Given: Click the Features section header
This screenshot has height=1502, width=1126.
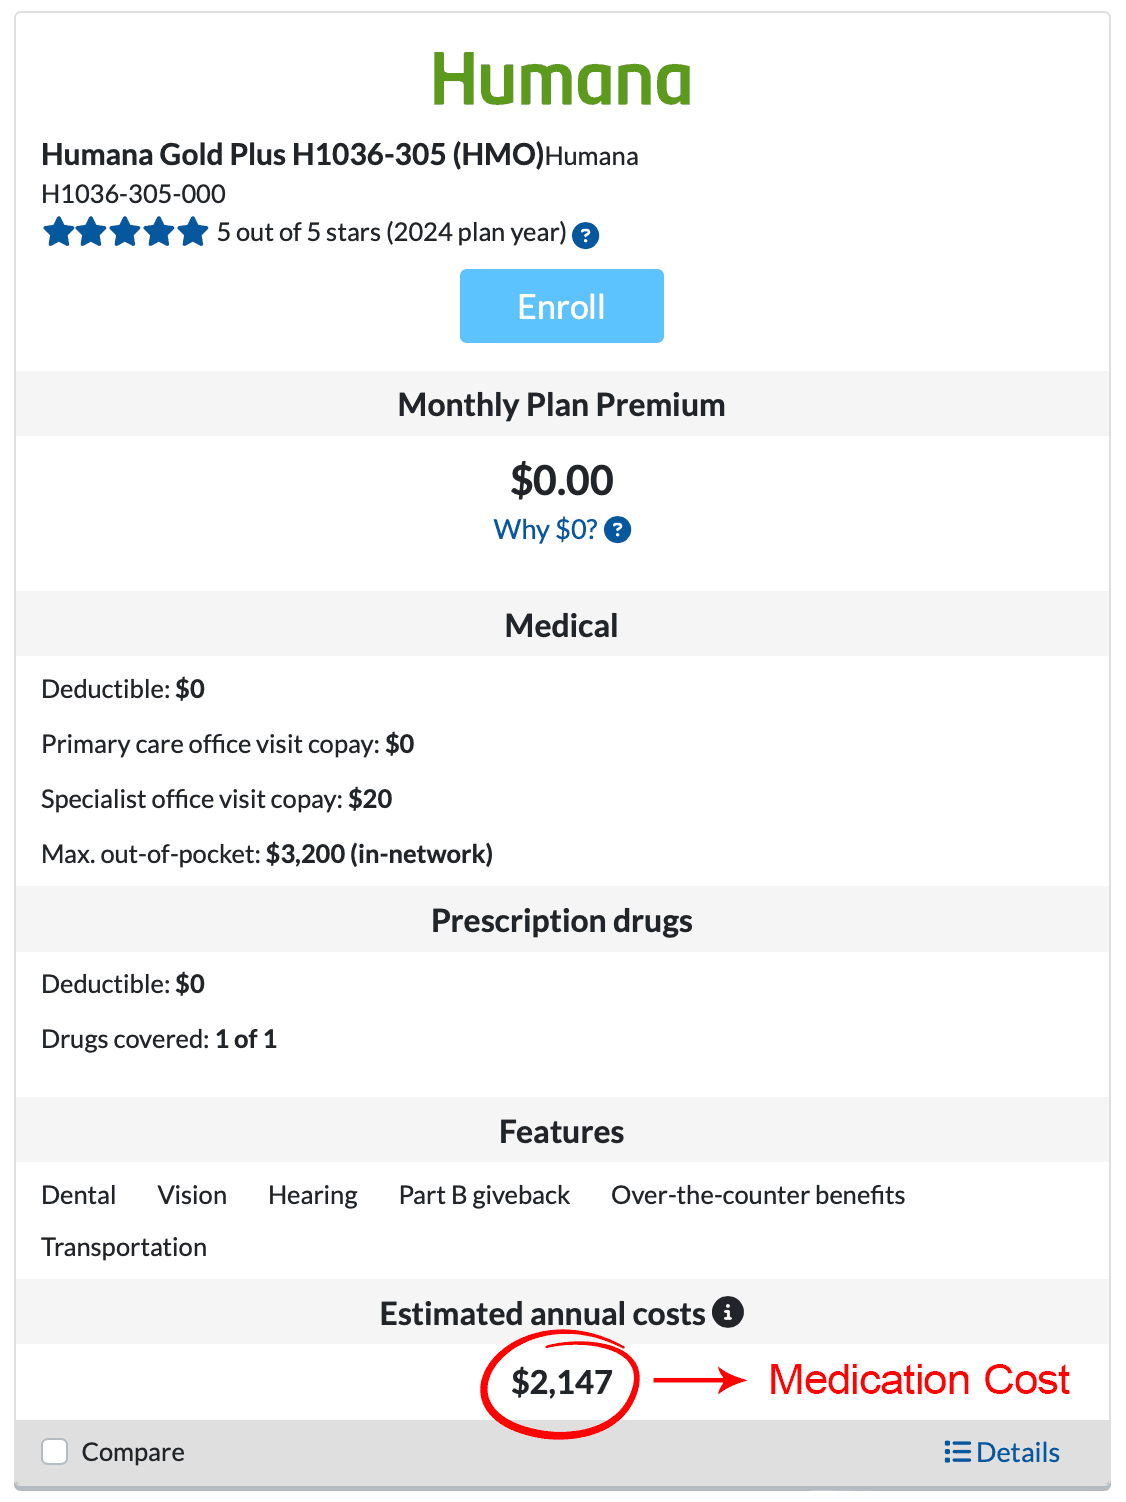Looking at the screenshot, I should coord(561,1132).
